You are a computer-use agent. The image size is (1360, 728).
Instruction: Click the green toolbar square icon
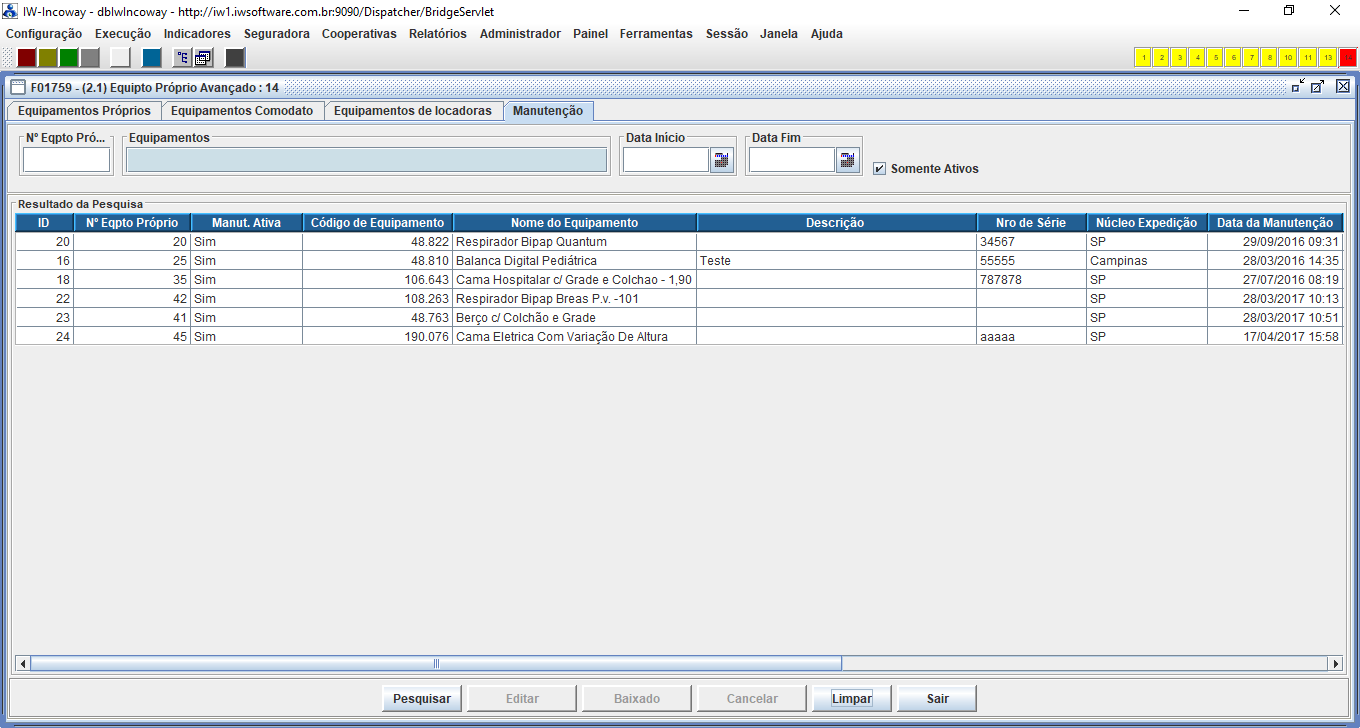tap(68, 57)
